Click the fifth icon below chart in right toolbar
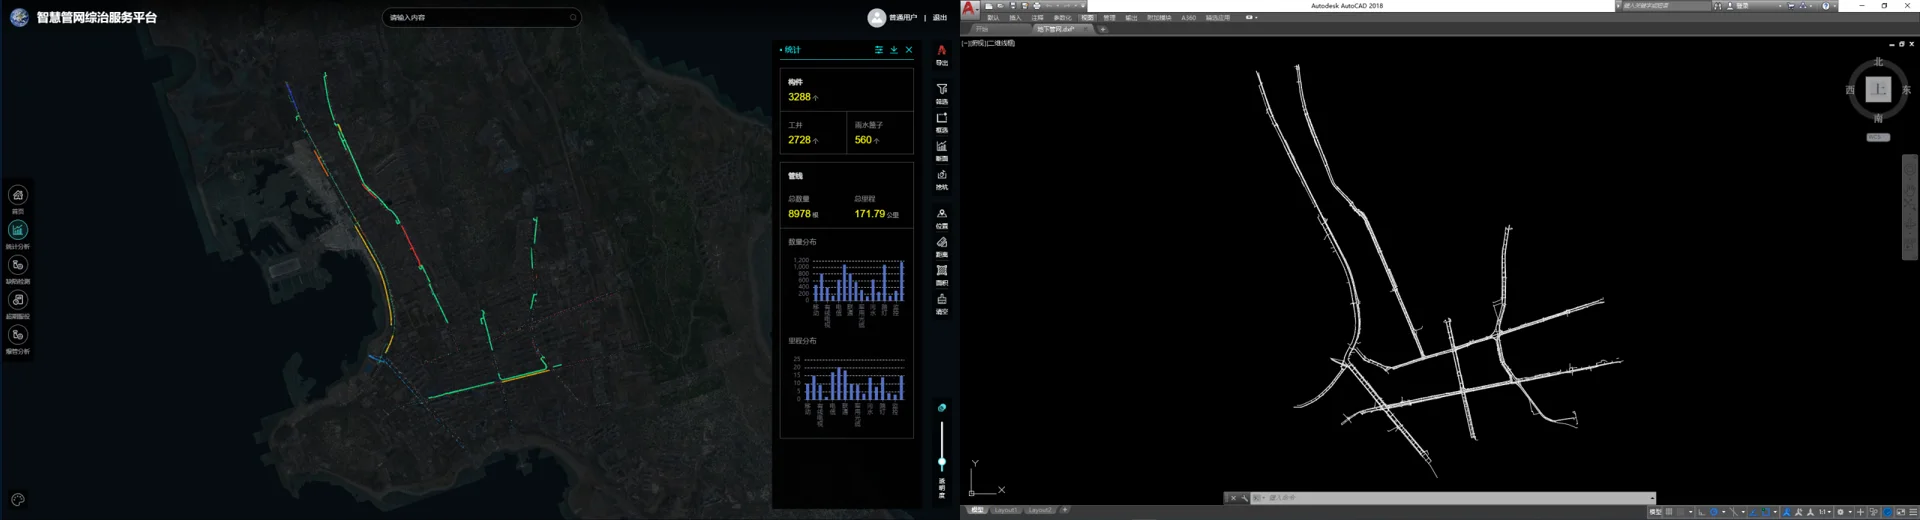Image resolution: width=1920 pixels, height=520 pixels. coord(941,175)
